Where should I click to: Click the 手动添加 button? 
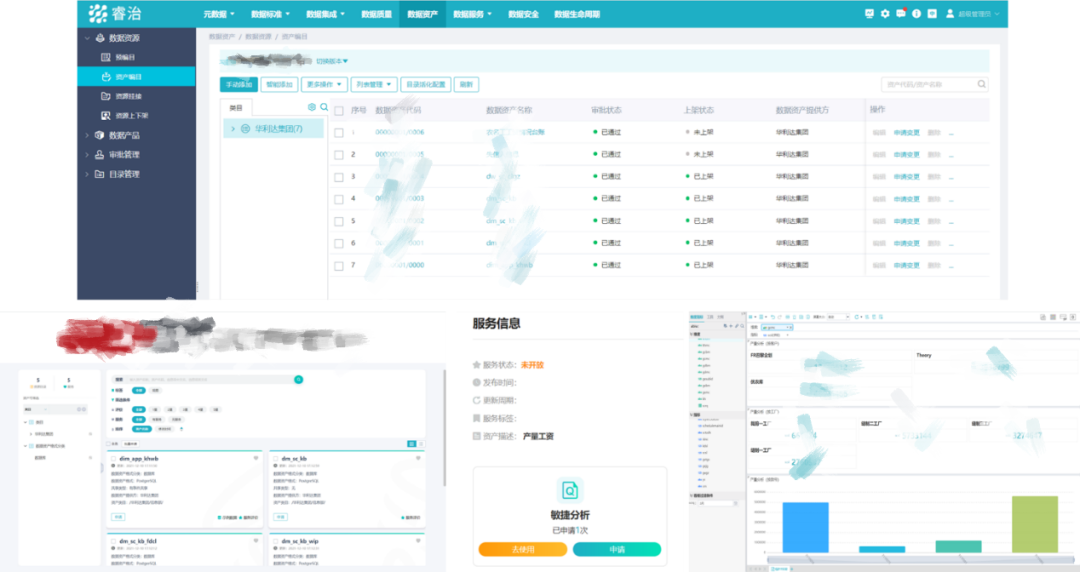coord(239,85)
